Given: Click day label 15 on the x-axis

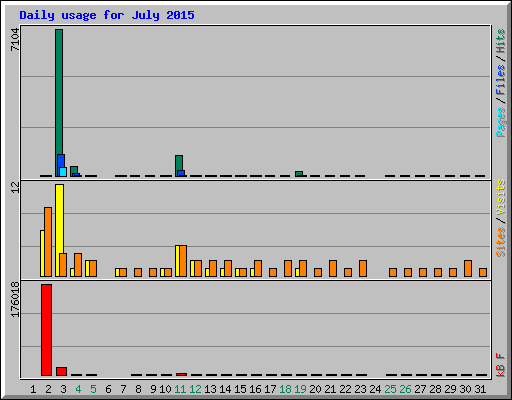Looking at the screenshot, I should tap(240, 389).
